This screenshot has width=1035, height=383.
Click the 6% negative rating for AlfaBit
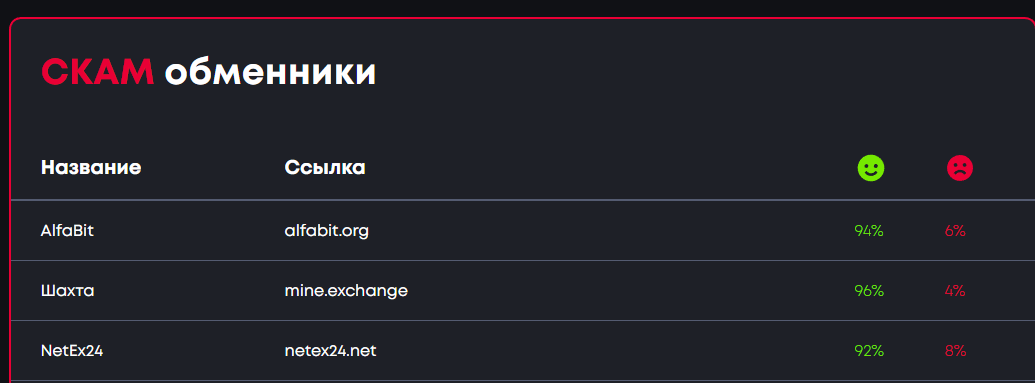point(955,231)
